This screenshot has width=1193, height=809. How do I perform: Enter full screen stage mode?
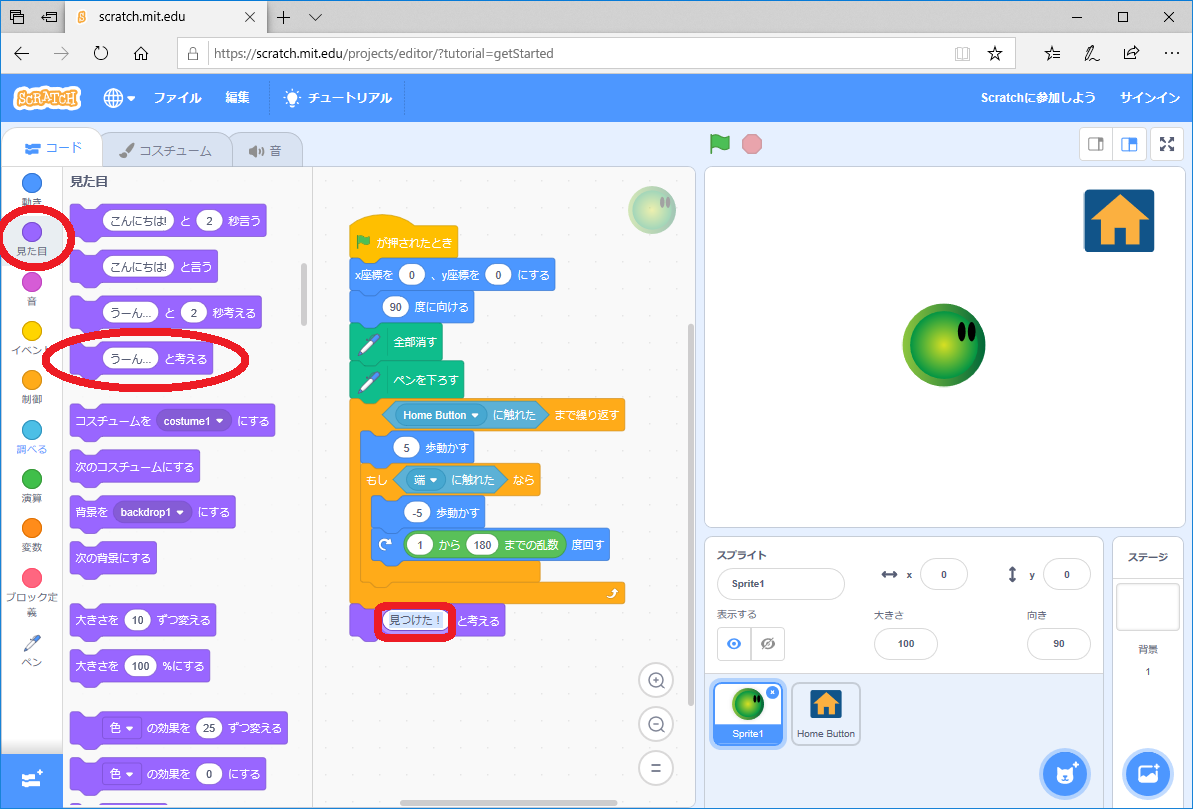pyautogui.click(x=1167, y=144)
